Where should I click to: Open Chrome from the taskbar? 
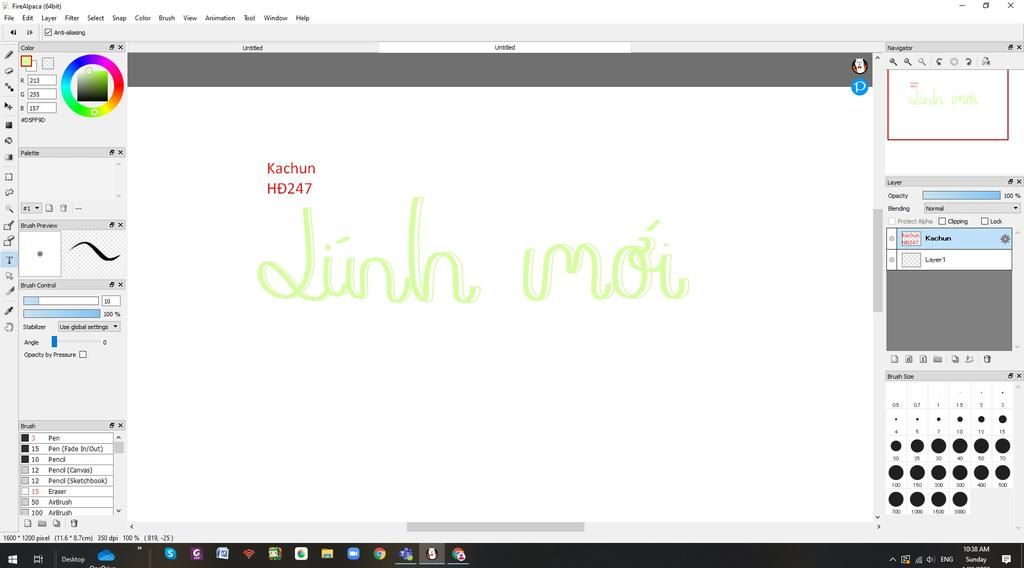click(379, 554)
